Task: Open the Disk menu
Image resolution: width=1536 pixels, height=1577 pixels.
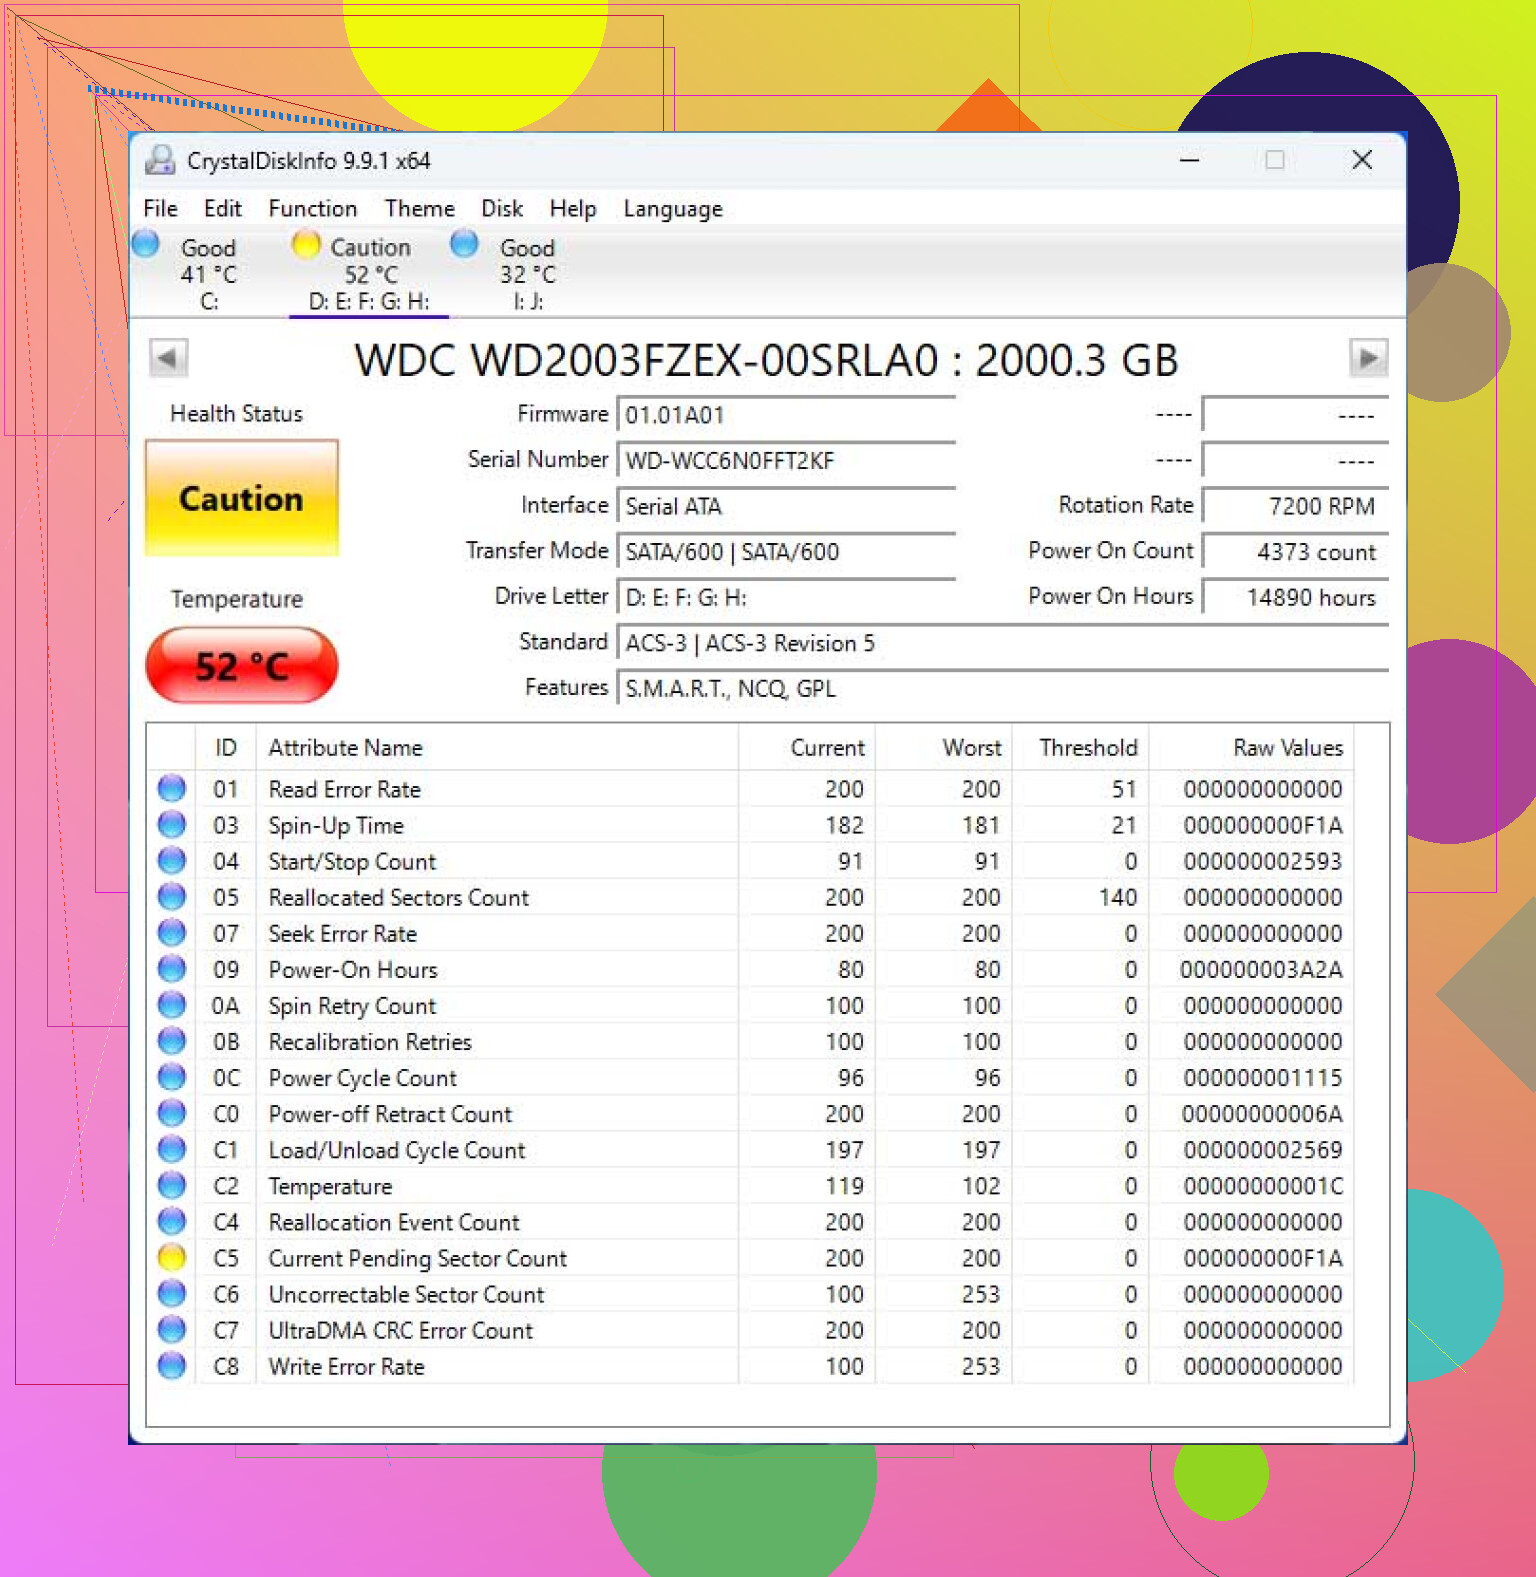Action: [x=502, y=208]
